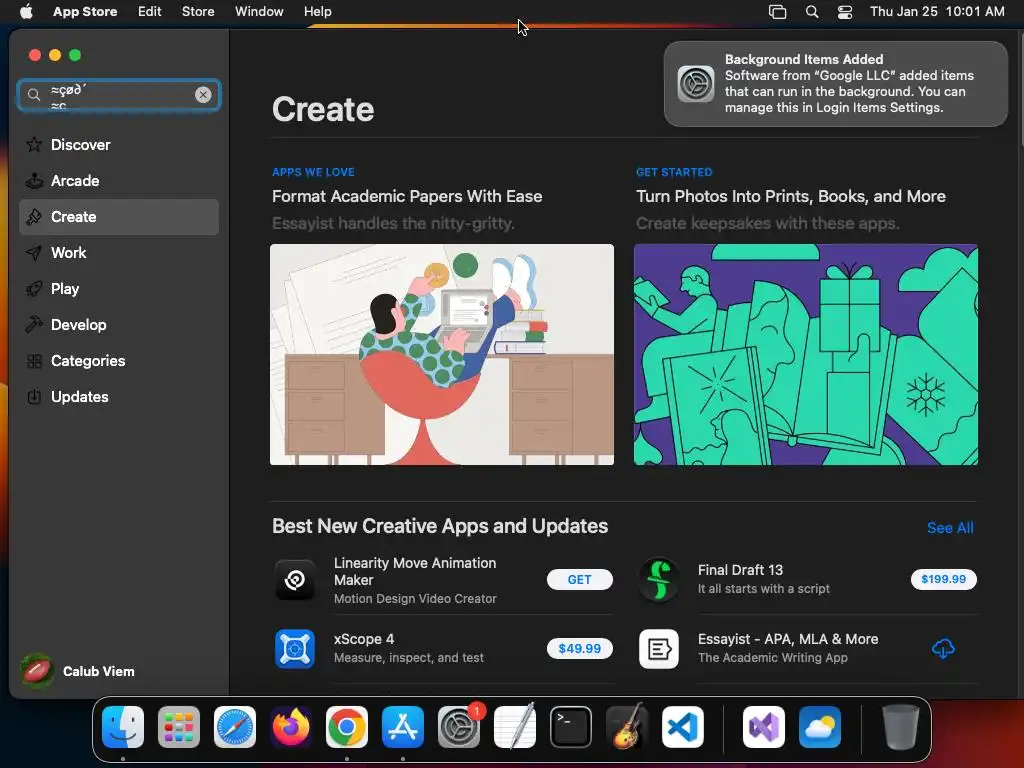Open Spotlight search in menu bar
1024x768 pixels.
click(x=812, y=12)
